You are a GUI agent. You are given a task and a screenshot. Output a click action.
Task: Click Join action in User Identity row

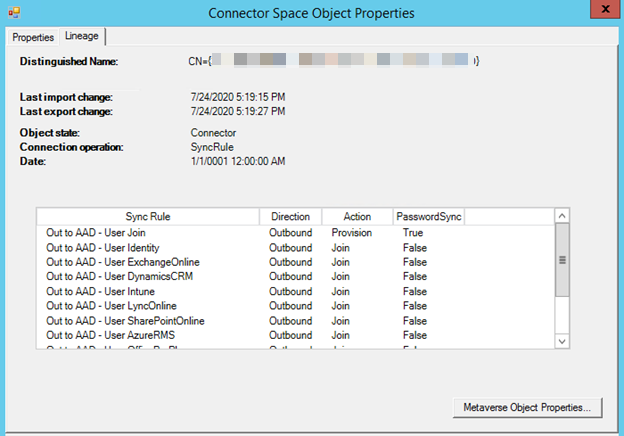click(341, 248)
